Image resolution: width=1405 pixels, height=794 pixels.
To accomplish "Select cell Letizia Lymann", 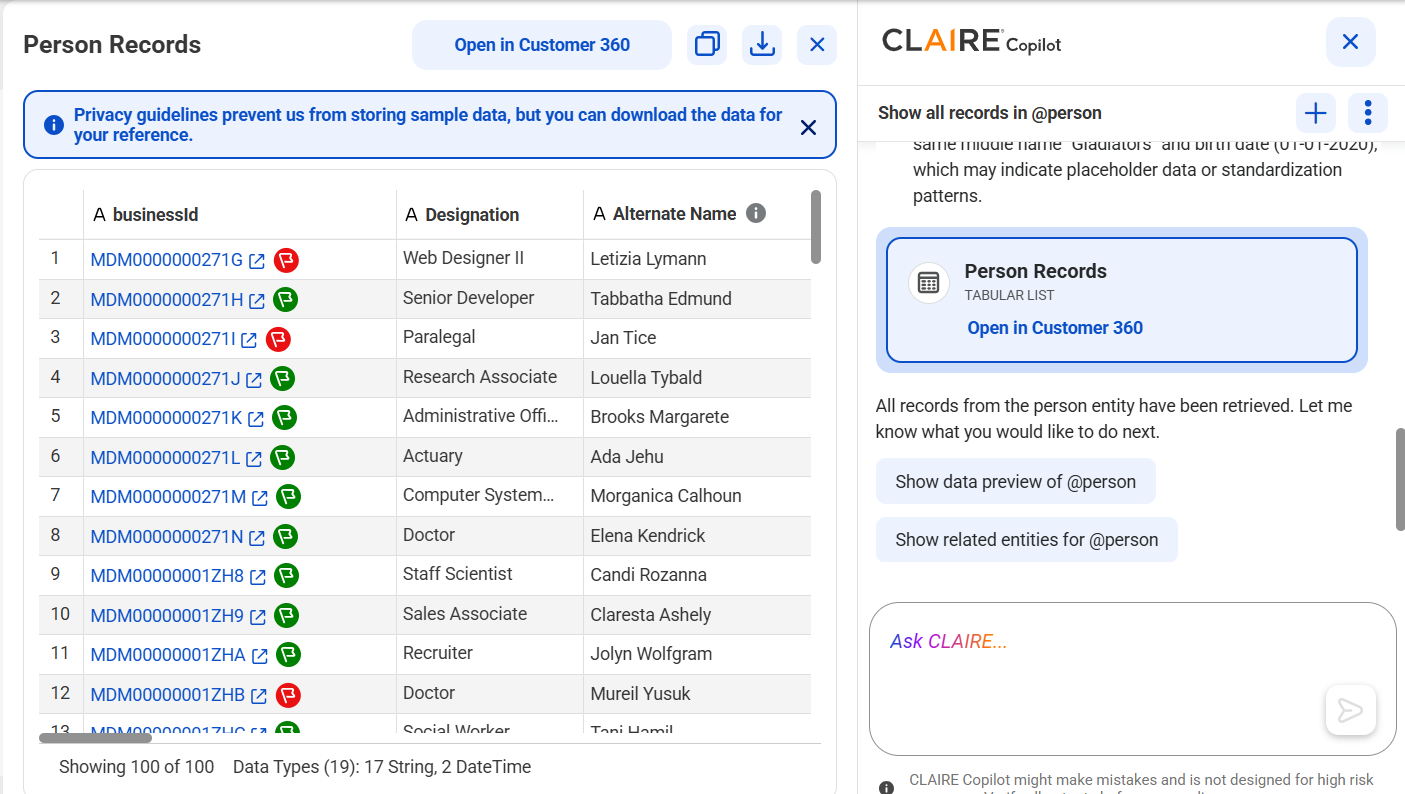I will 697,259.
